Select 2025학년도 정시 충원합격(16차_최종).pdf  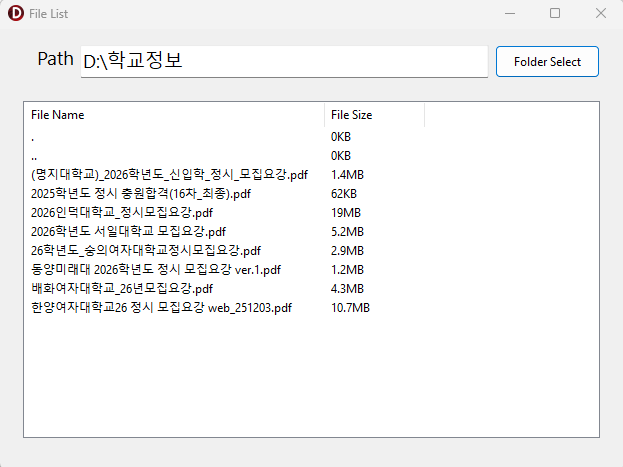(x=141, y=194)
